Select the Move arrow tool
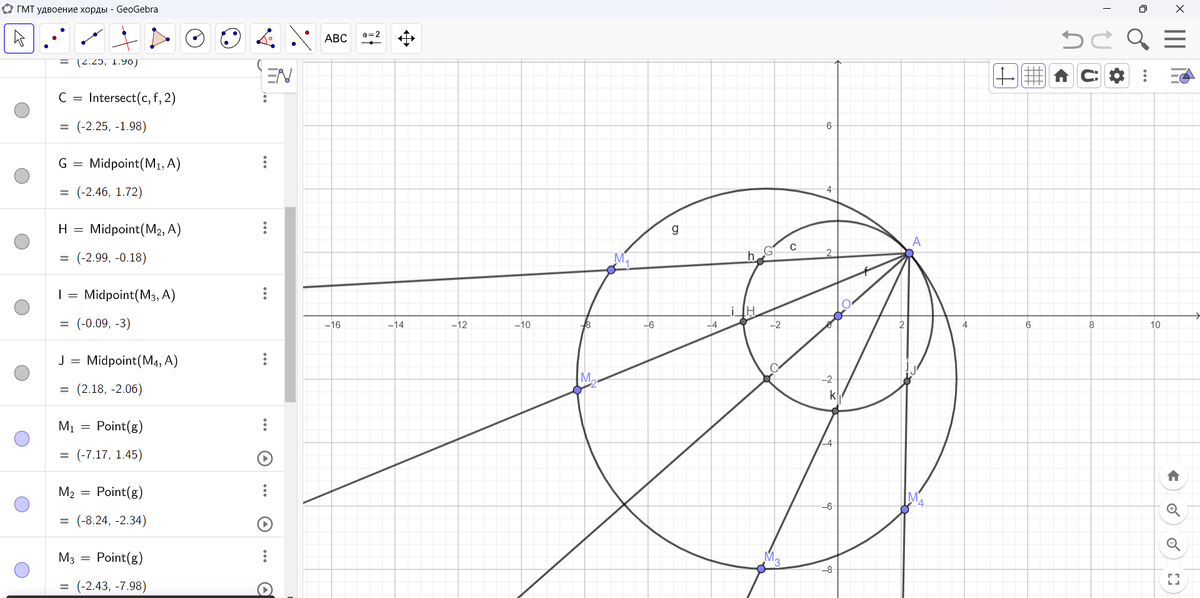The height and width of the screenshot is (598, 1200). pos(19,38)
